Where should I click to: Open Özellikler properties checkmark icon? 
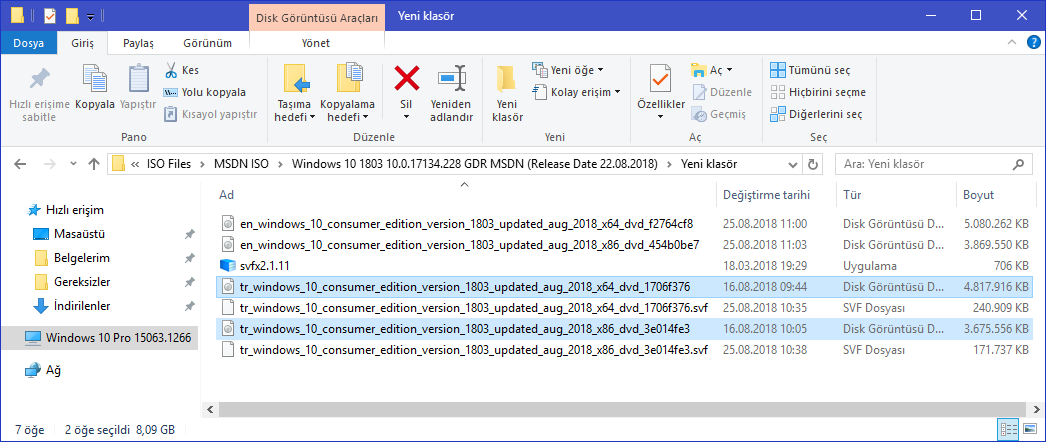click(660, 80)
